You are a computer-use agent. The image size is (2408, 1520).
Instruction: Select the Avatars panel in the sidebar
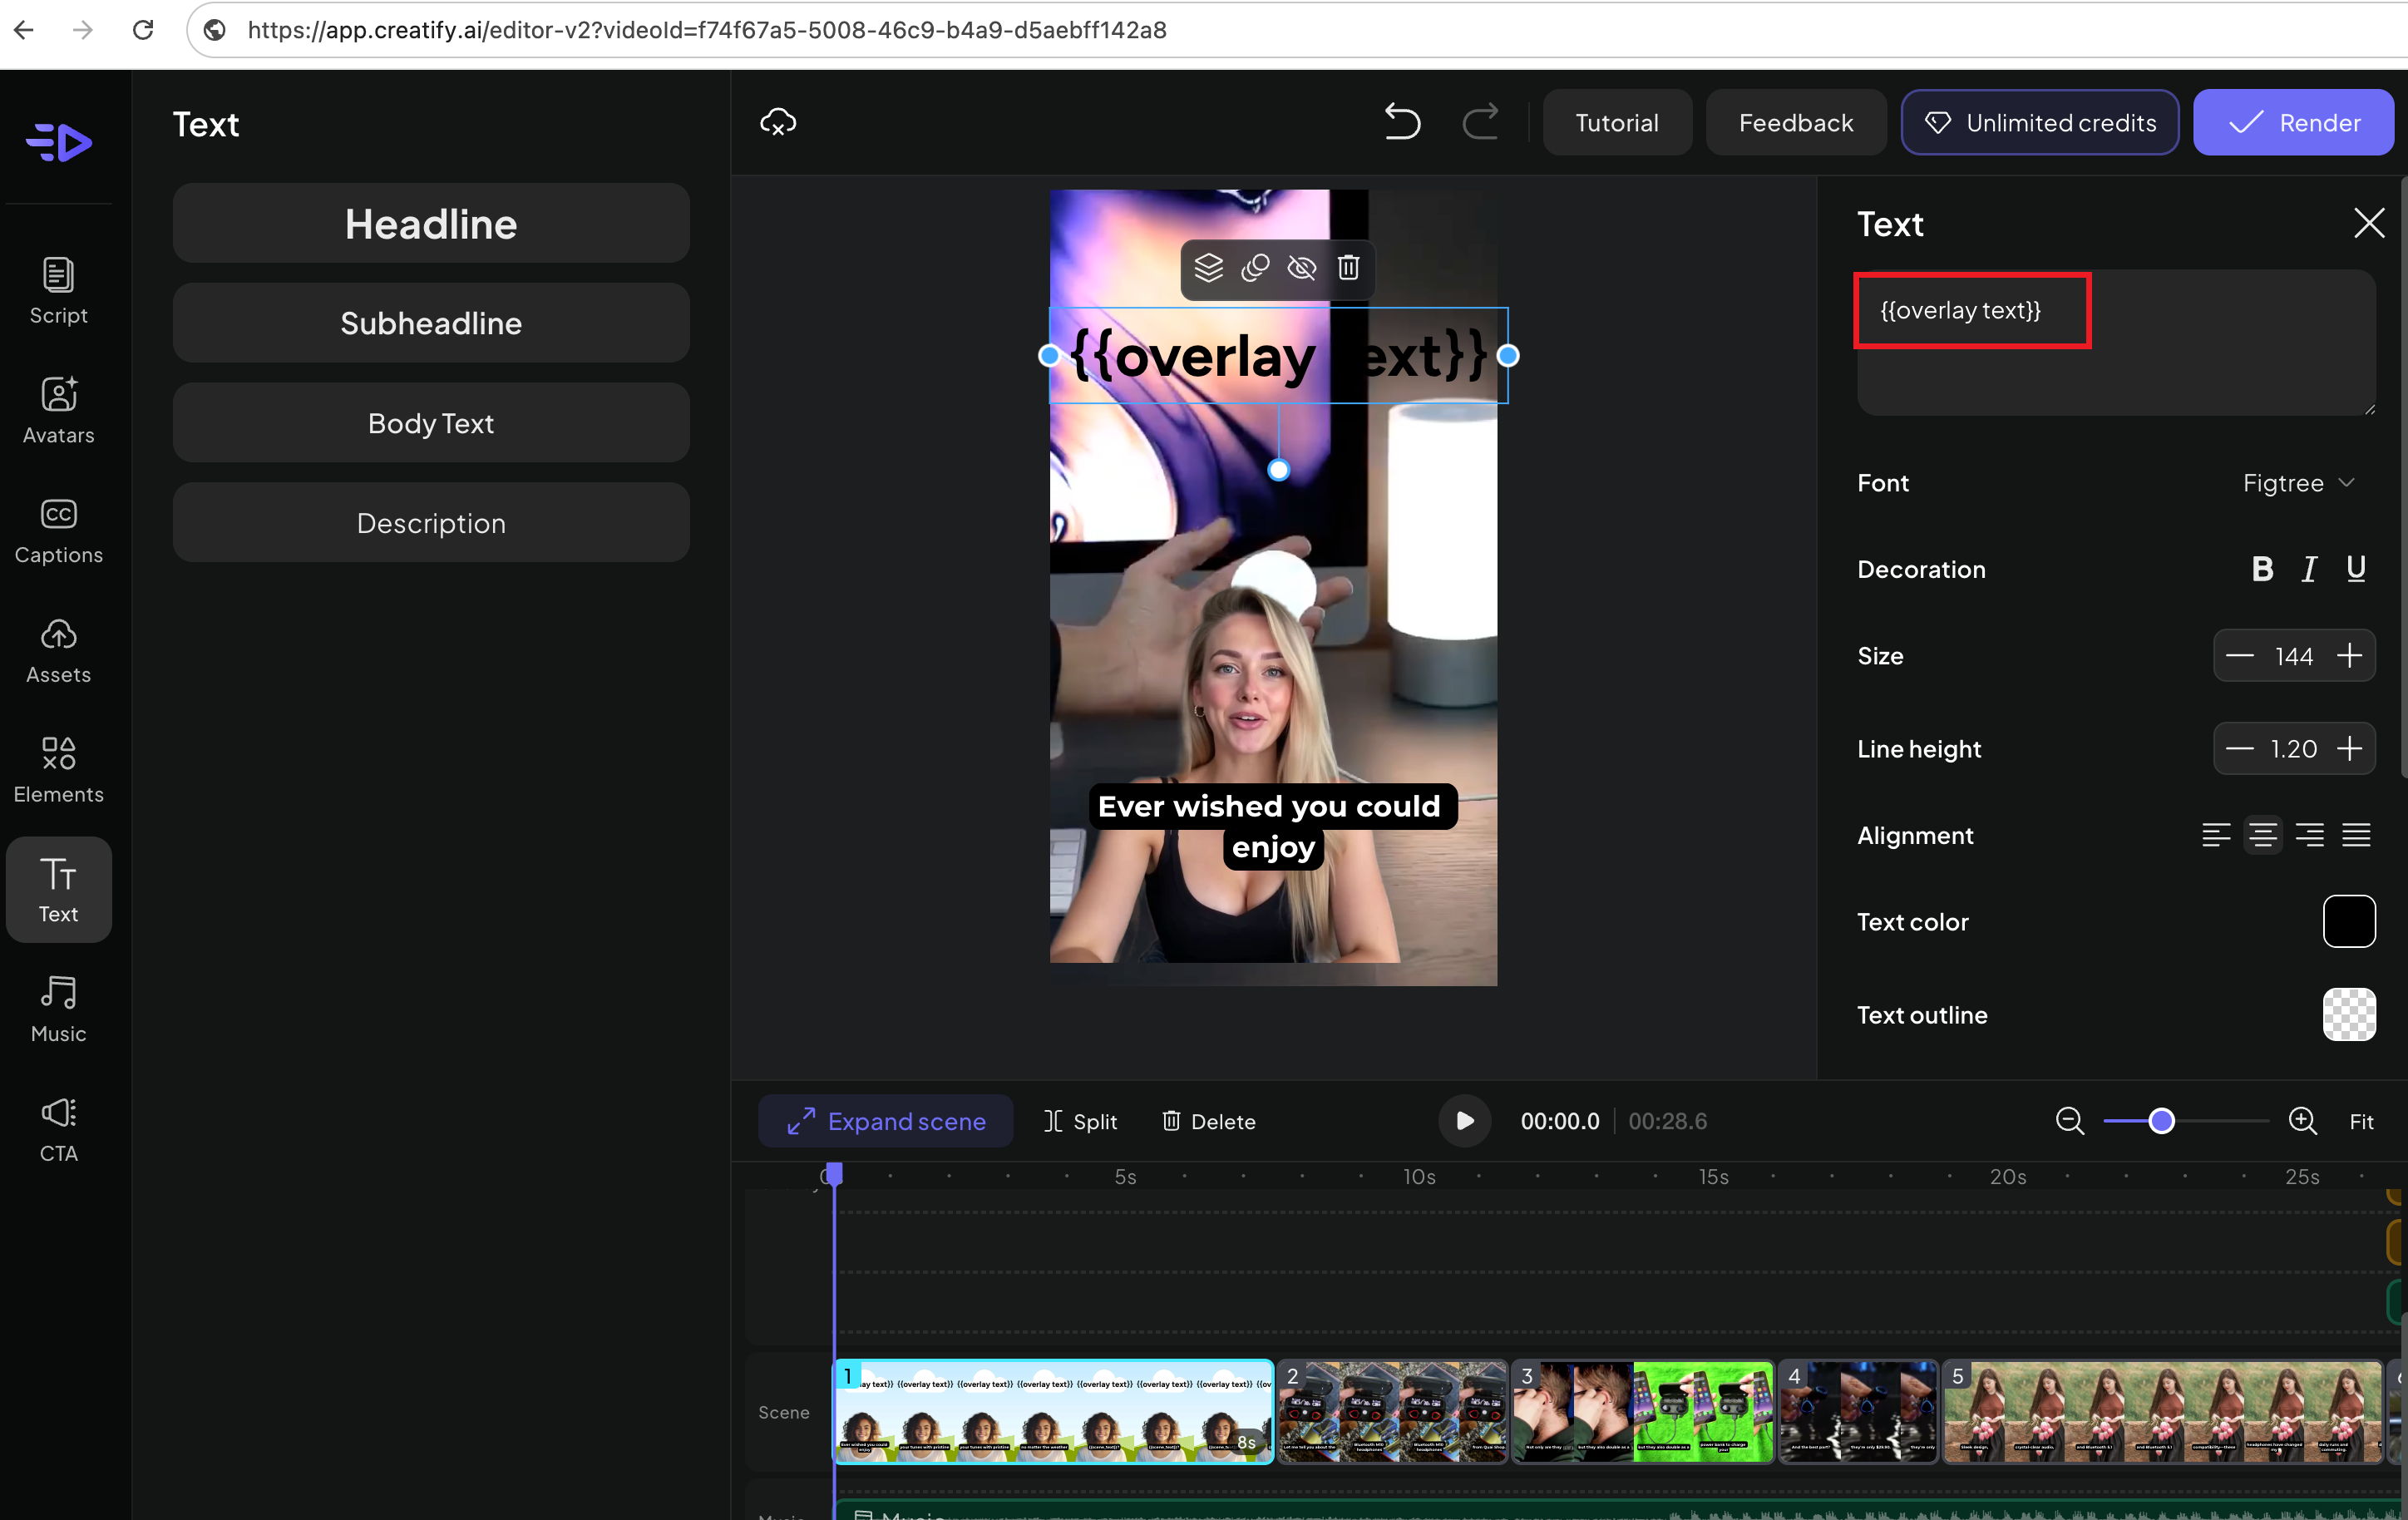click(57, 409)
